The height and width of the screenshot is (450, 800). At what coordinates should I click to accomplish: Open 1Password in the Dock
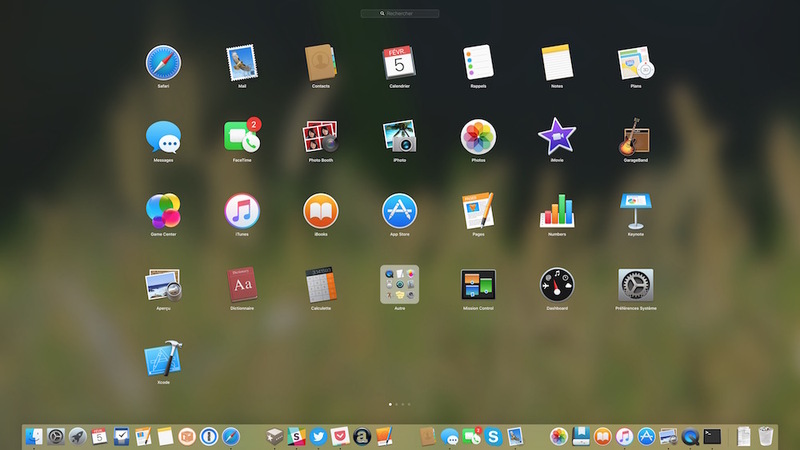coord(209,437)
